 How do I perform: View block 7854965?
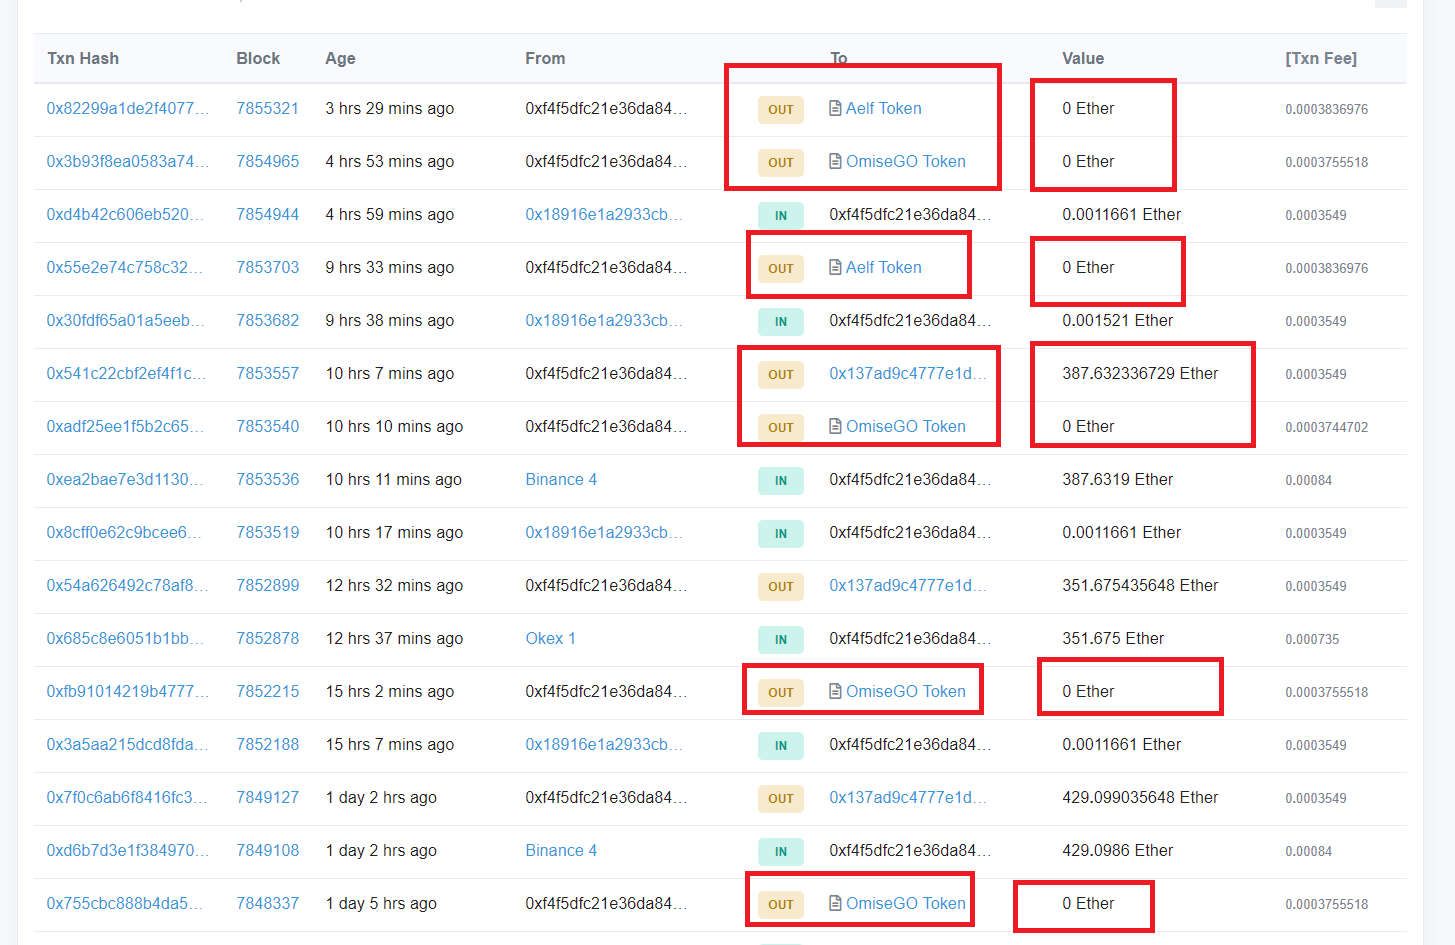pyautogui.click(x=268, y=161)
